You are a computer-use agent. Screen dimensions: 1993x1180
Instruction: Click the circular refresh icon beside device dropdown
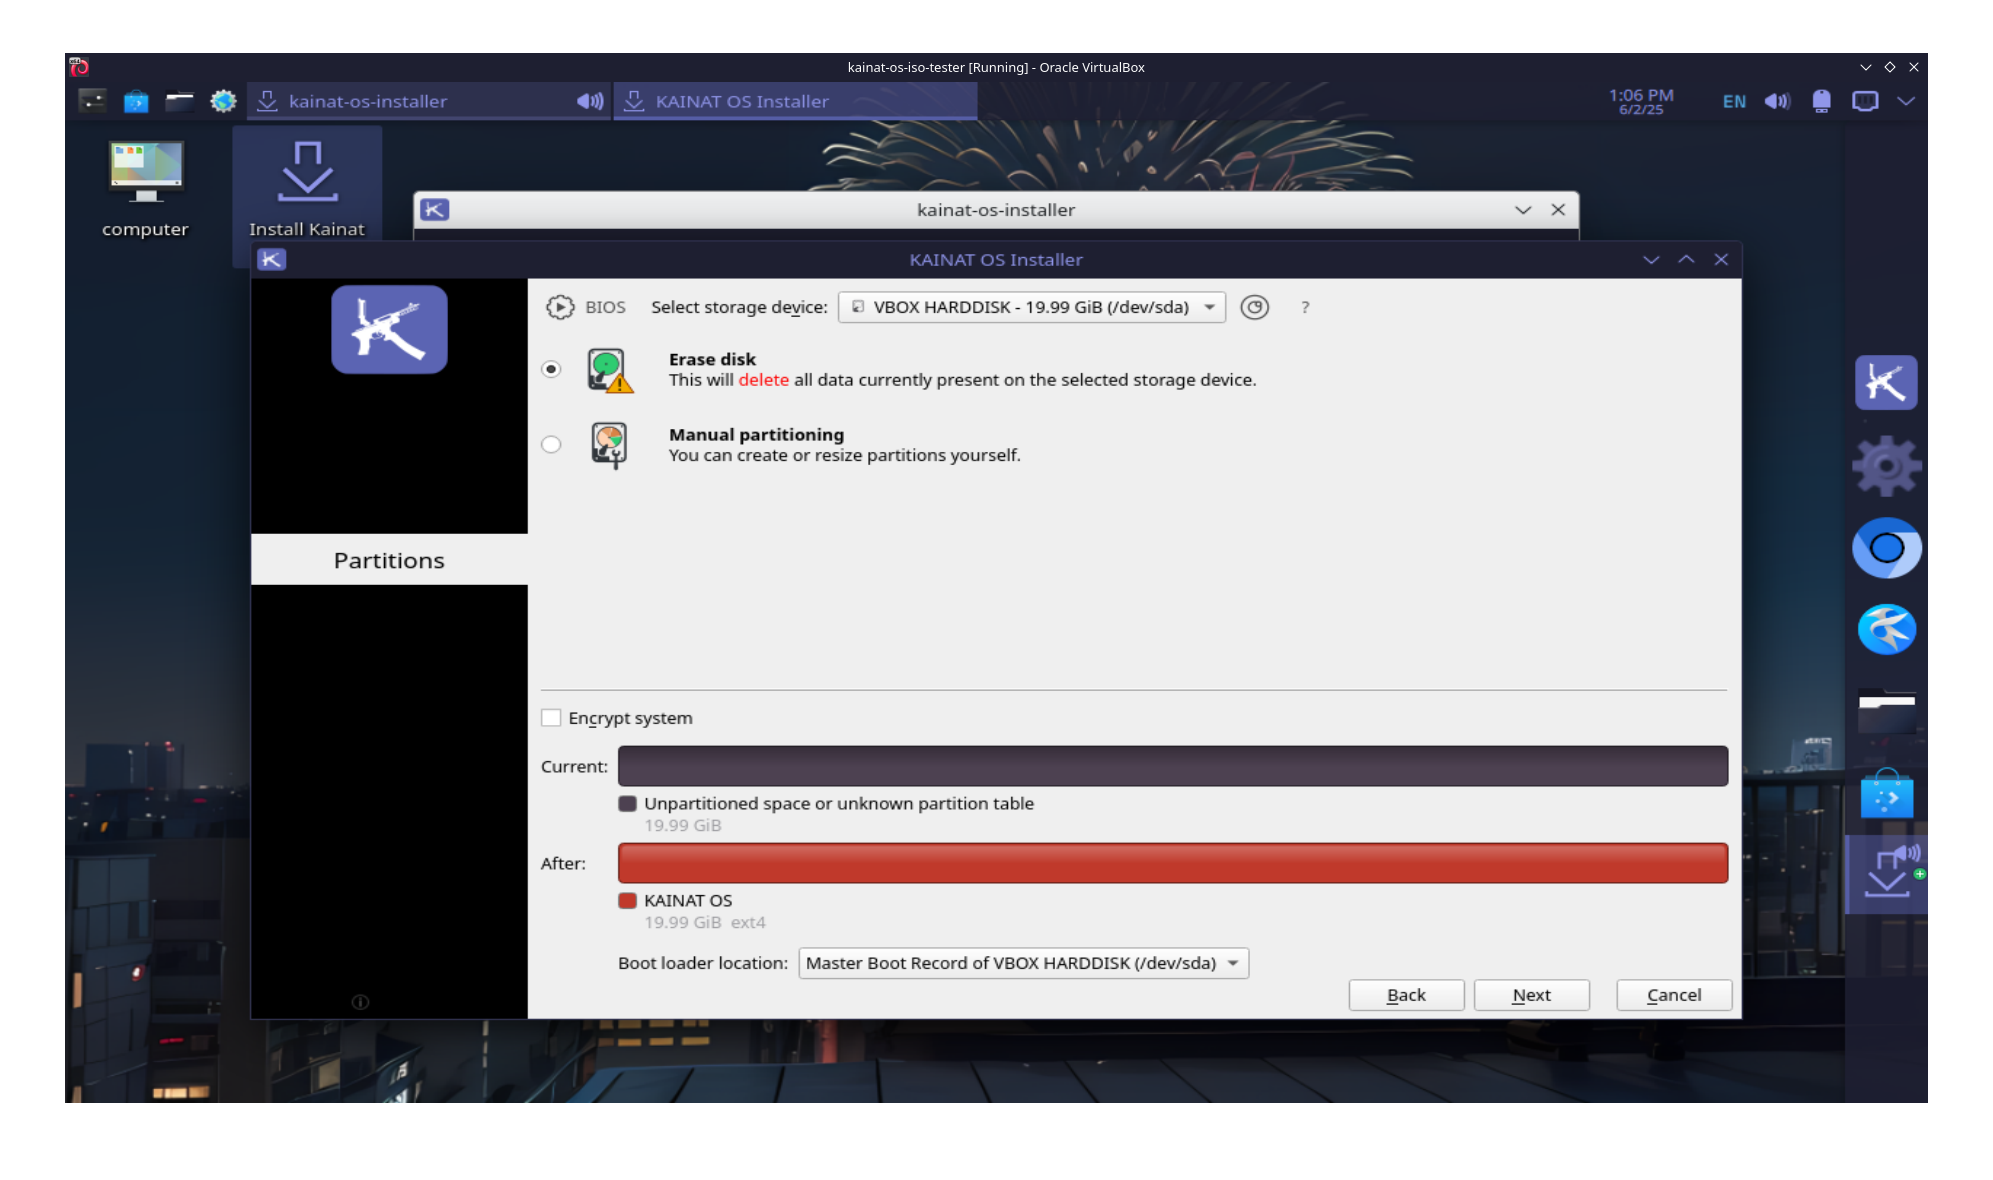[x=1254, y=307]
